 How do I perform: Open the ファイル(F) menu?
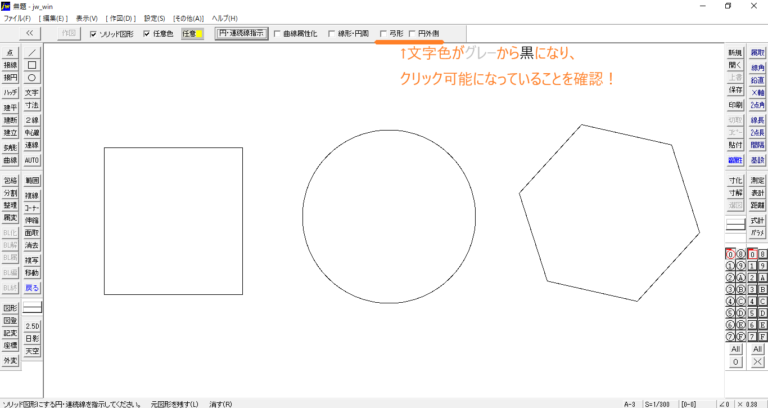[x=18, y=18]
